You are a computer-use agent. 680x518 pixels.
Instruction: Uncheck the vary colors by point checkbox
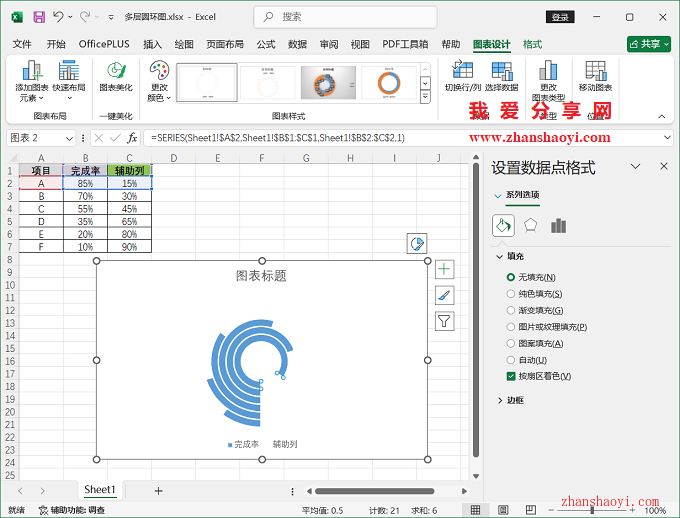click(x=511, y=376)
